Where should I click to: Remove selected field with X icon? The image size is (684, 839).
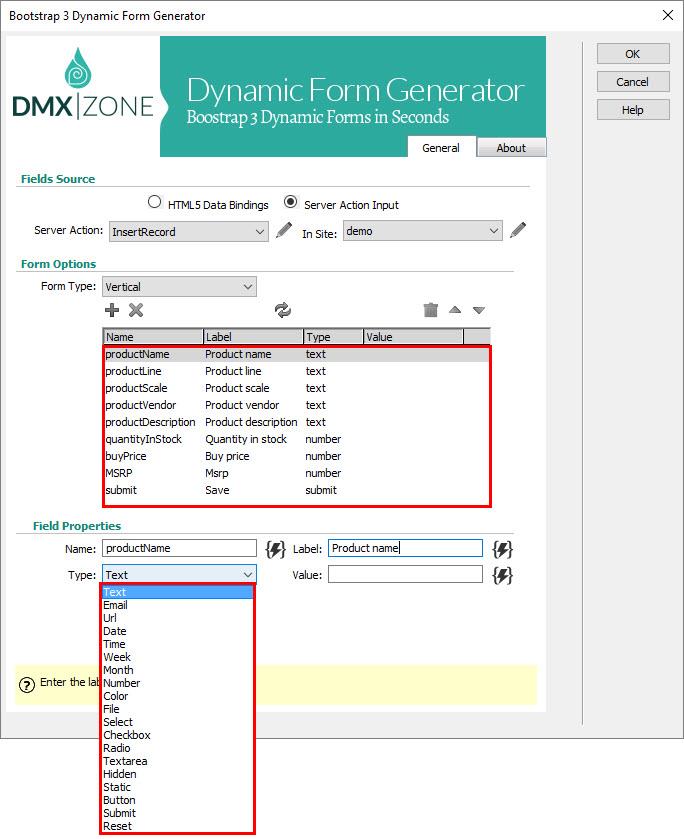[136, 310]
